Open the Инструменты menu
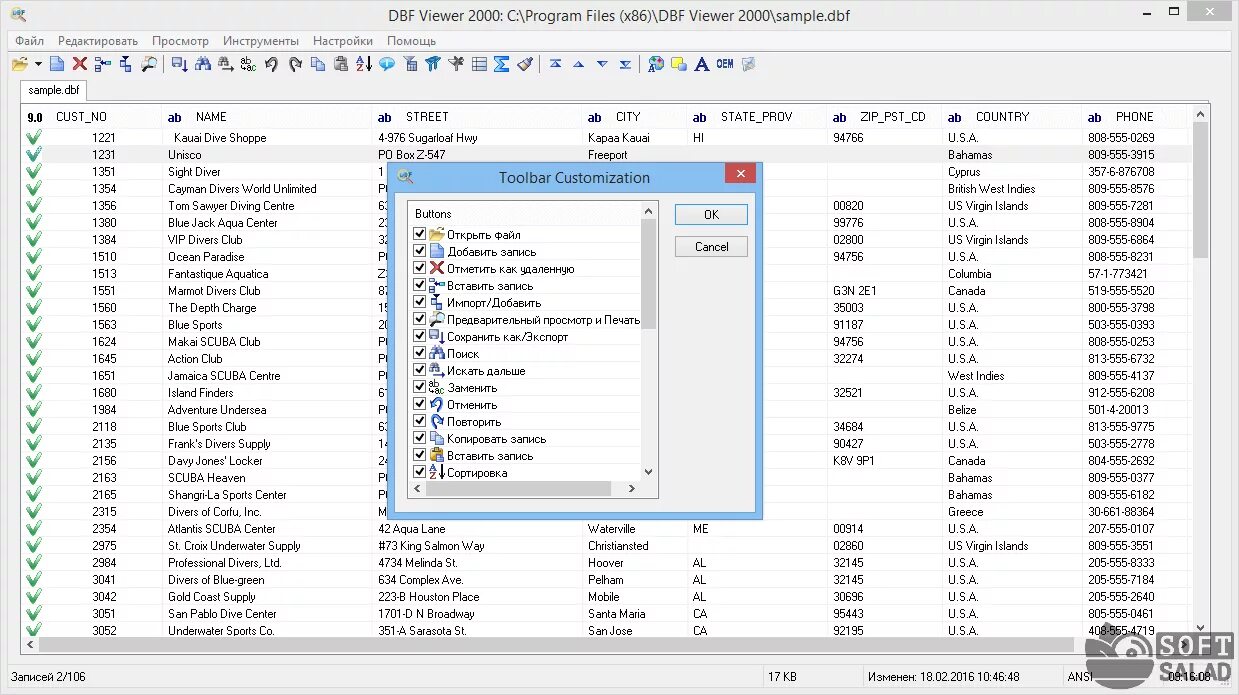The image size is (1239, 695). (x=261, y=41)
